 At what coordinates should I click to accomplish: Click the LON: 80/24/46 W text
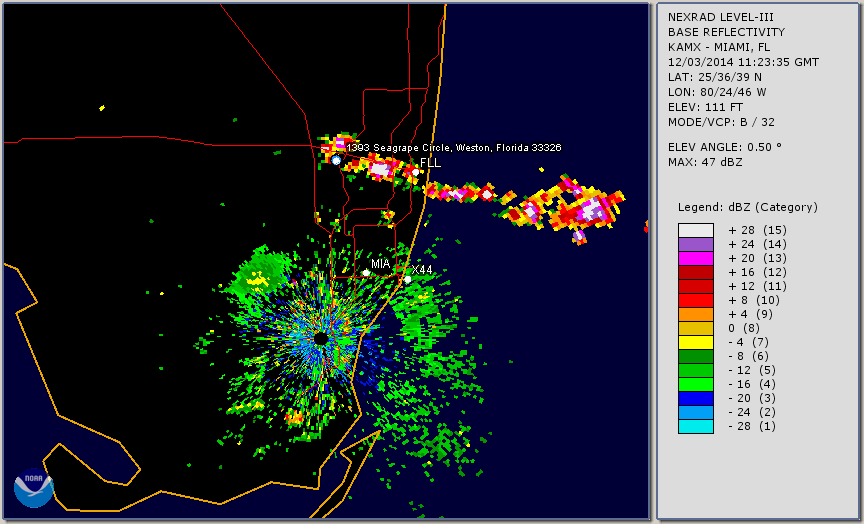pos(717,92)
